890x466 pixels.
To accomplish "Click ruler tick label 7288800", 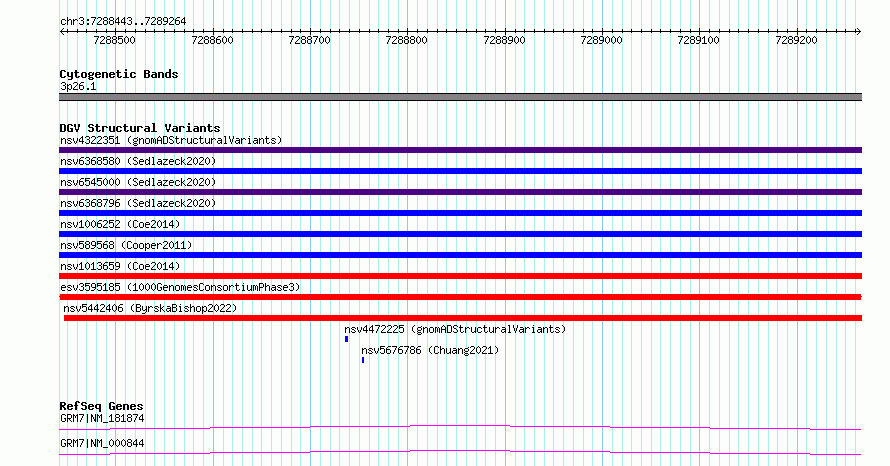I will coord(406,40).
